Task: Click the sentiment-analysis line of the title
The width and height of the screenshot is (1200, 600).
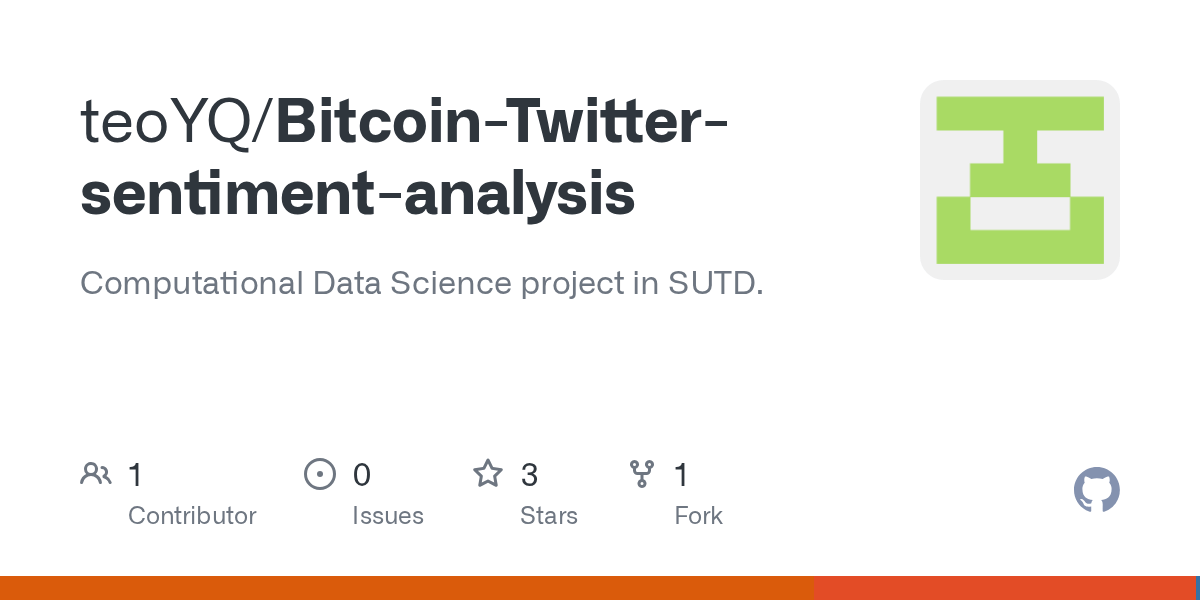Action: pyautogui.click(x=357, y=193)
